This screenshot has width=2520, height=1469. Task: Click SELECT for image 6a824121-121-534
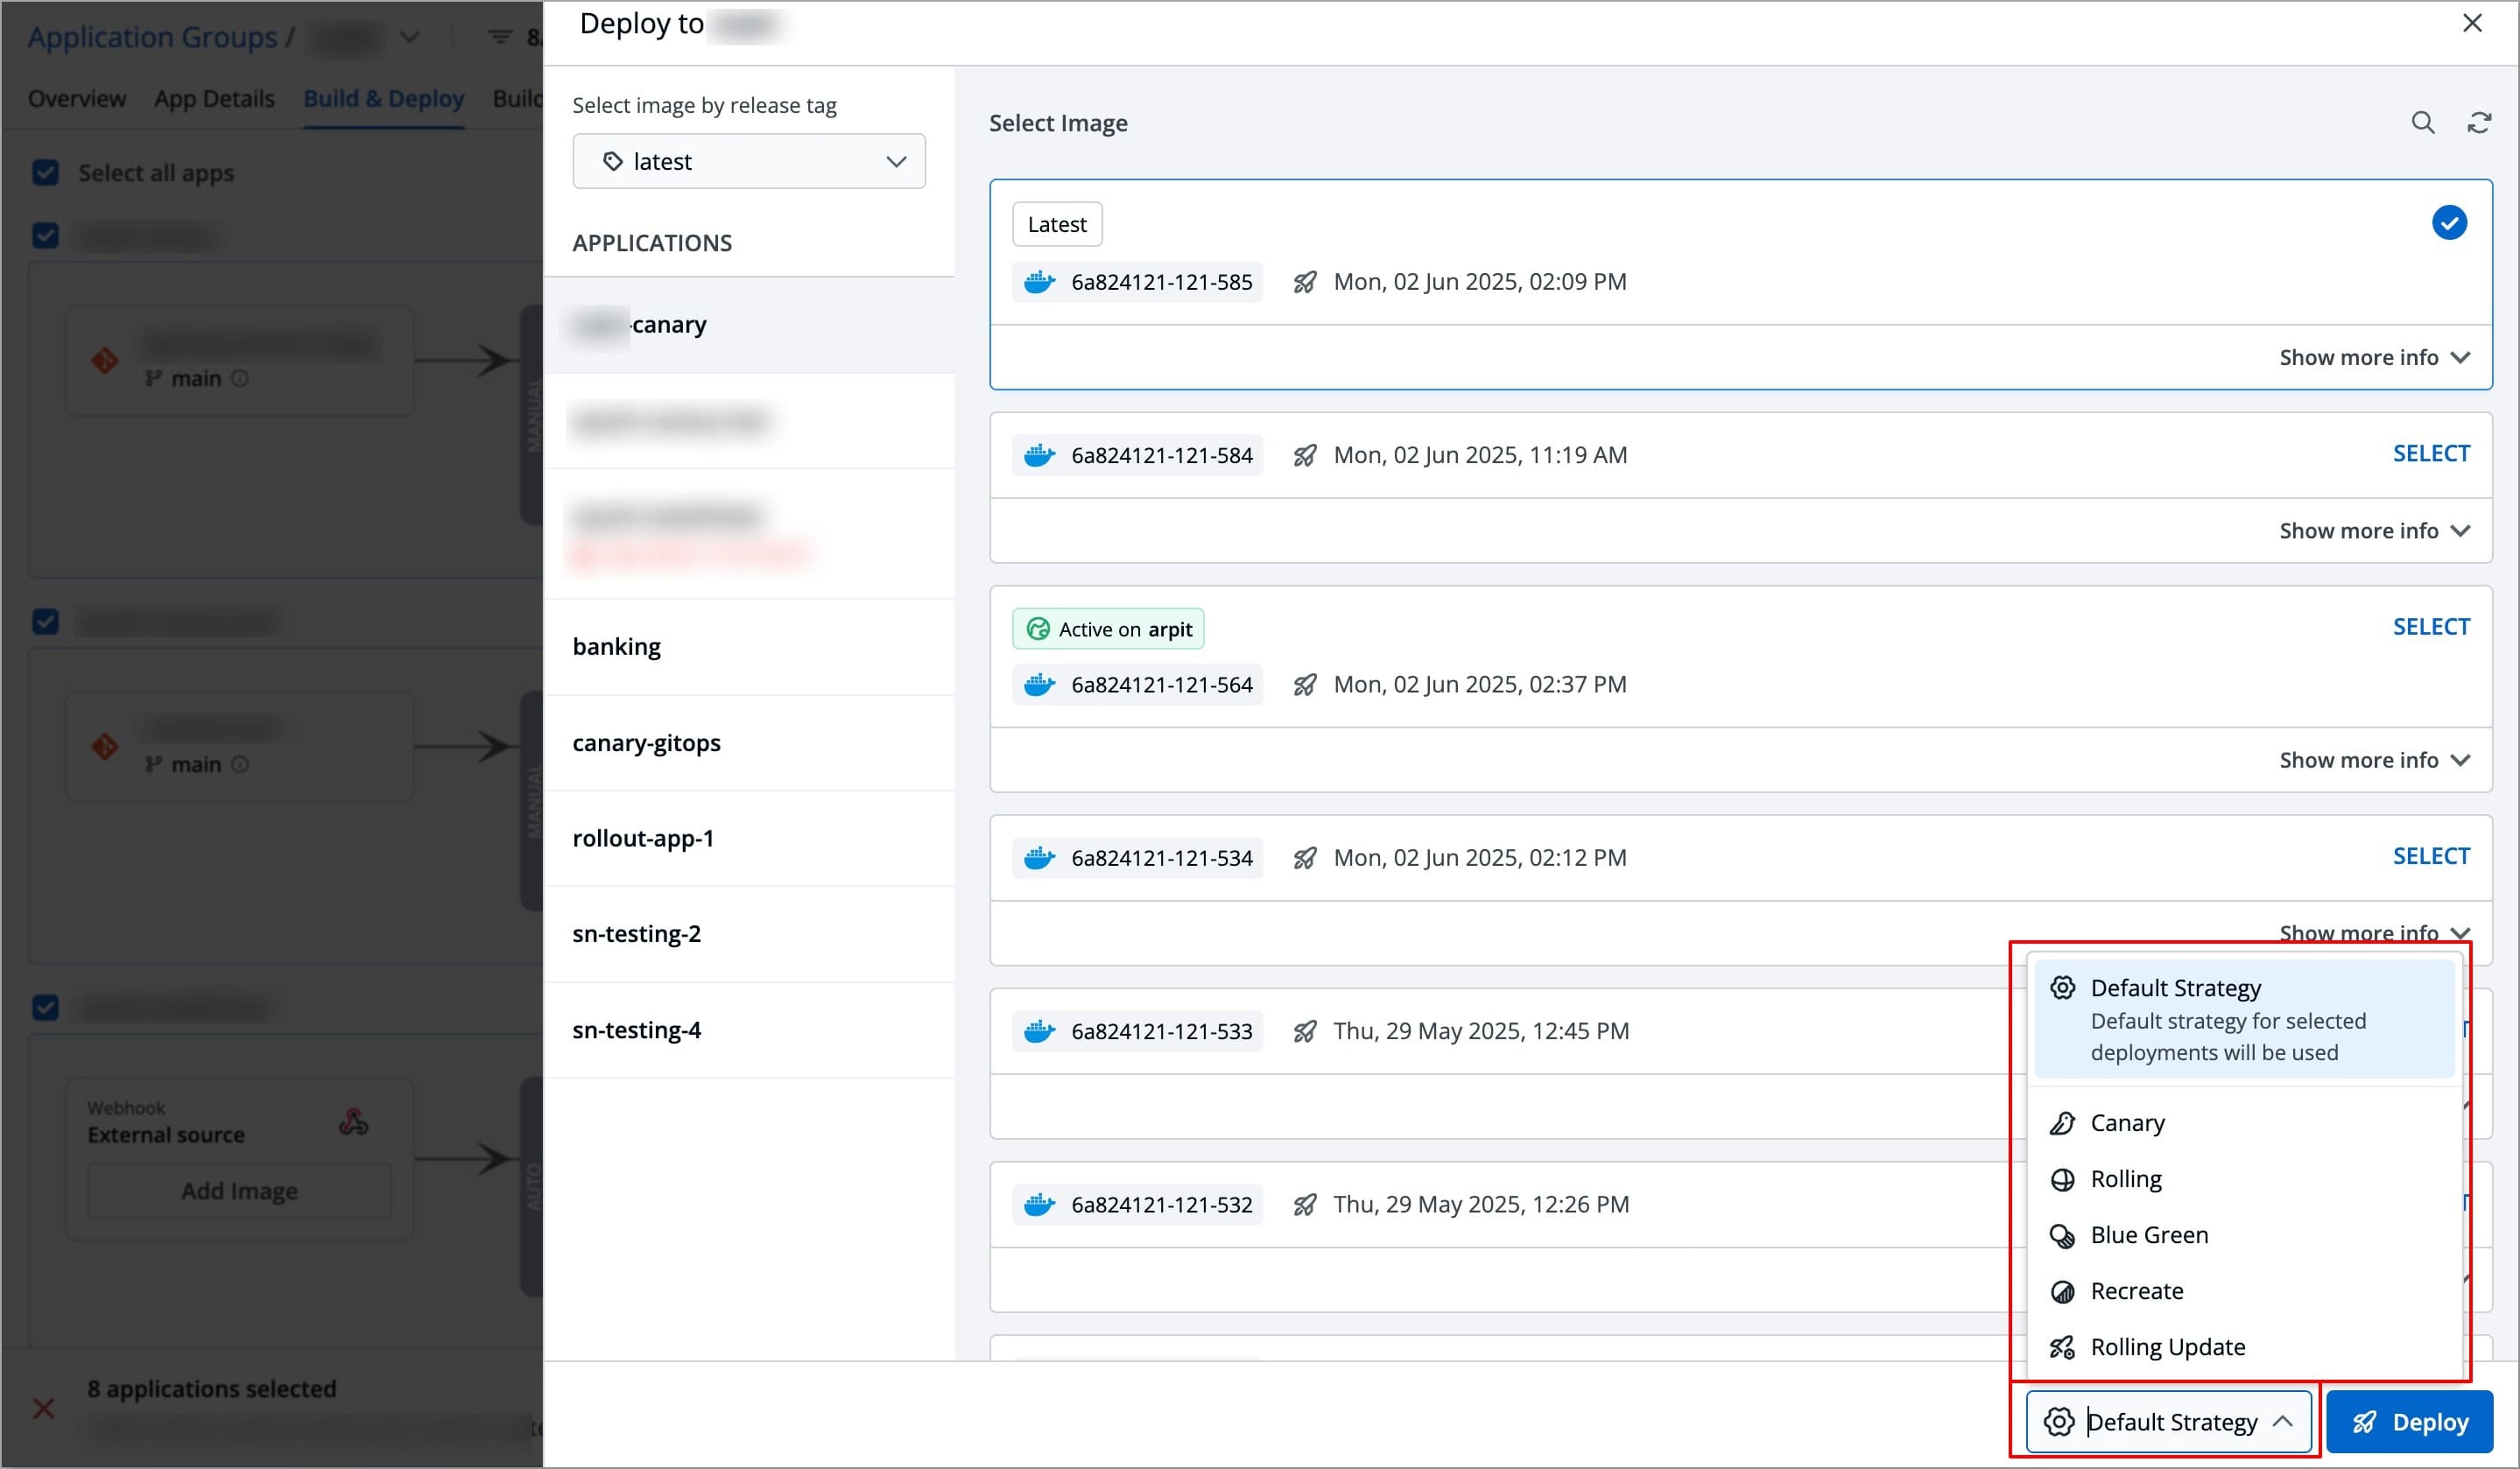click(x=2430, y=857)
